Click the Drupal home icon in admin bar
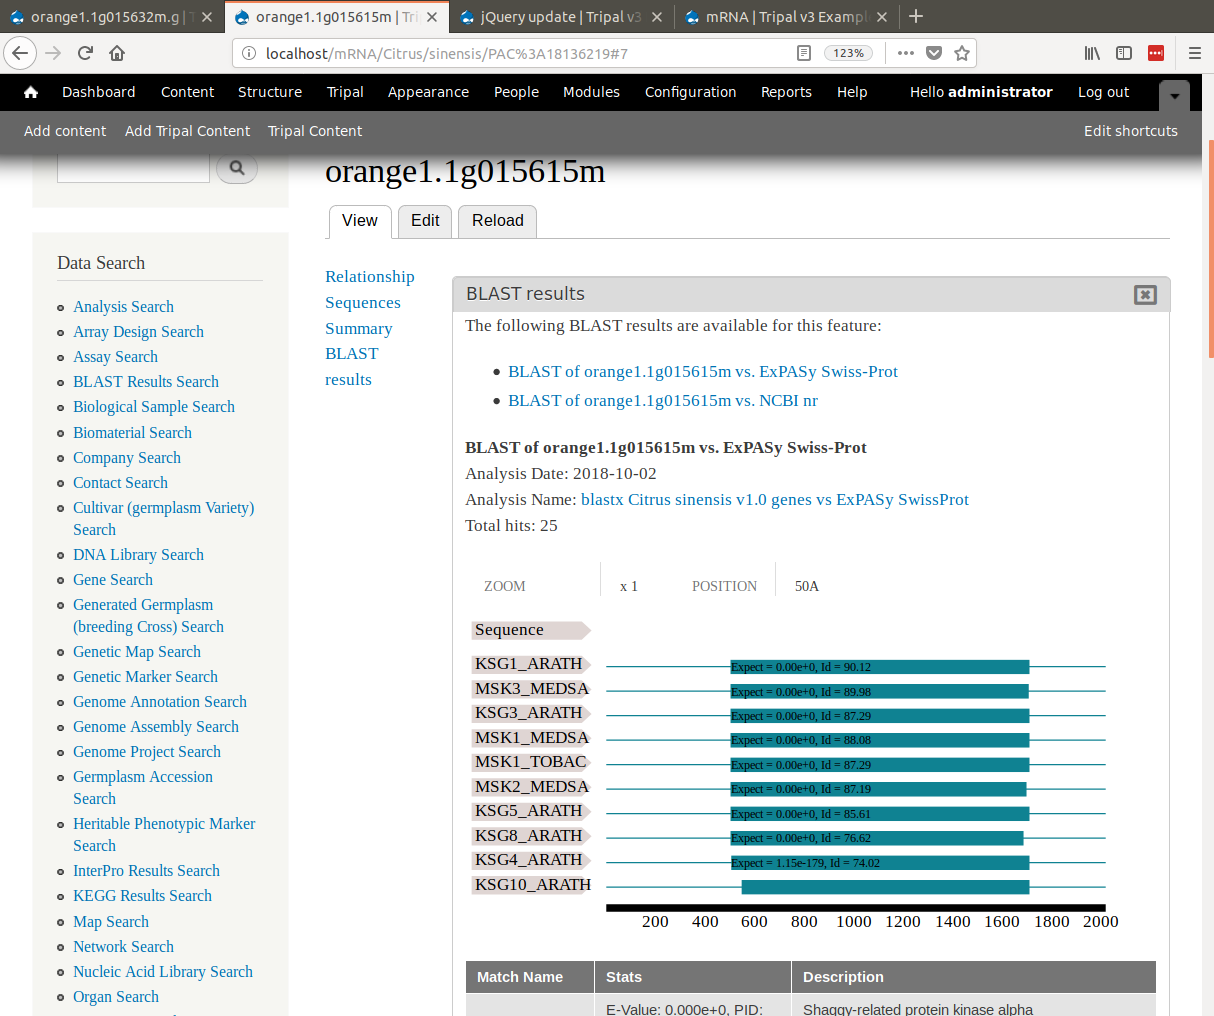 (31, 92)
